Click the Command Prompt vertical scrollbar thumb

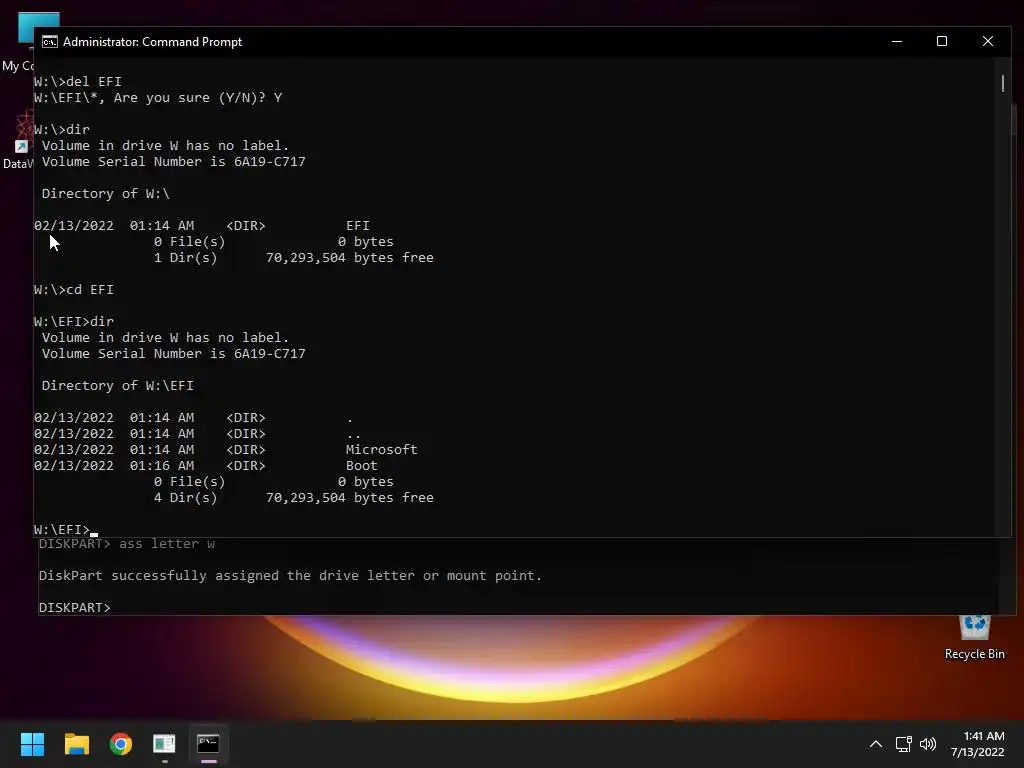point(1002,83)
